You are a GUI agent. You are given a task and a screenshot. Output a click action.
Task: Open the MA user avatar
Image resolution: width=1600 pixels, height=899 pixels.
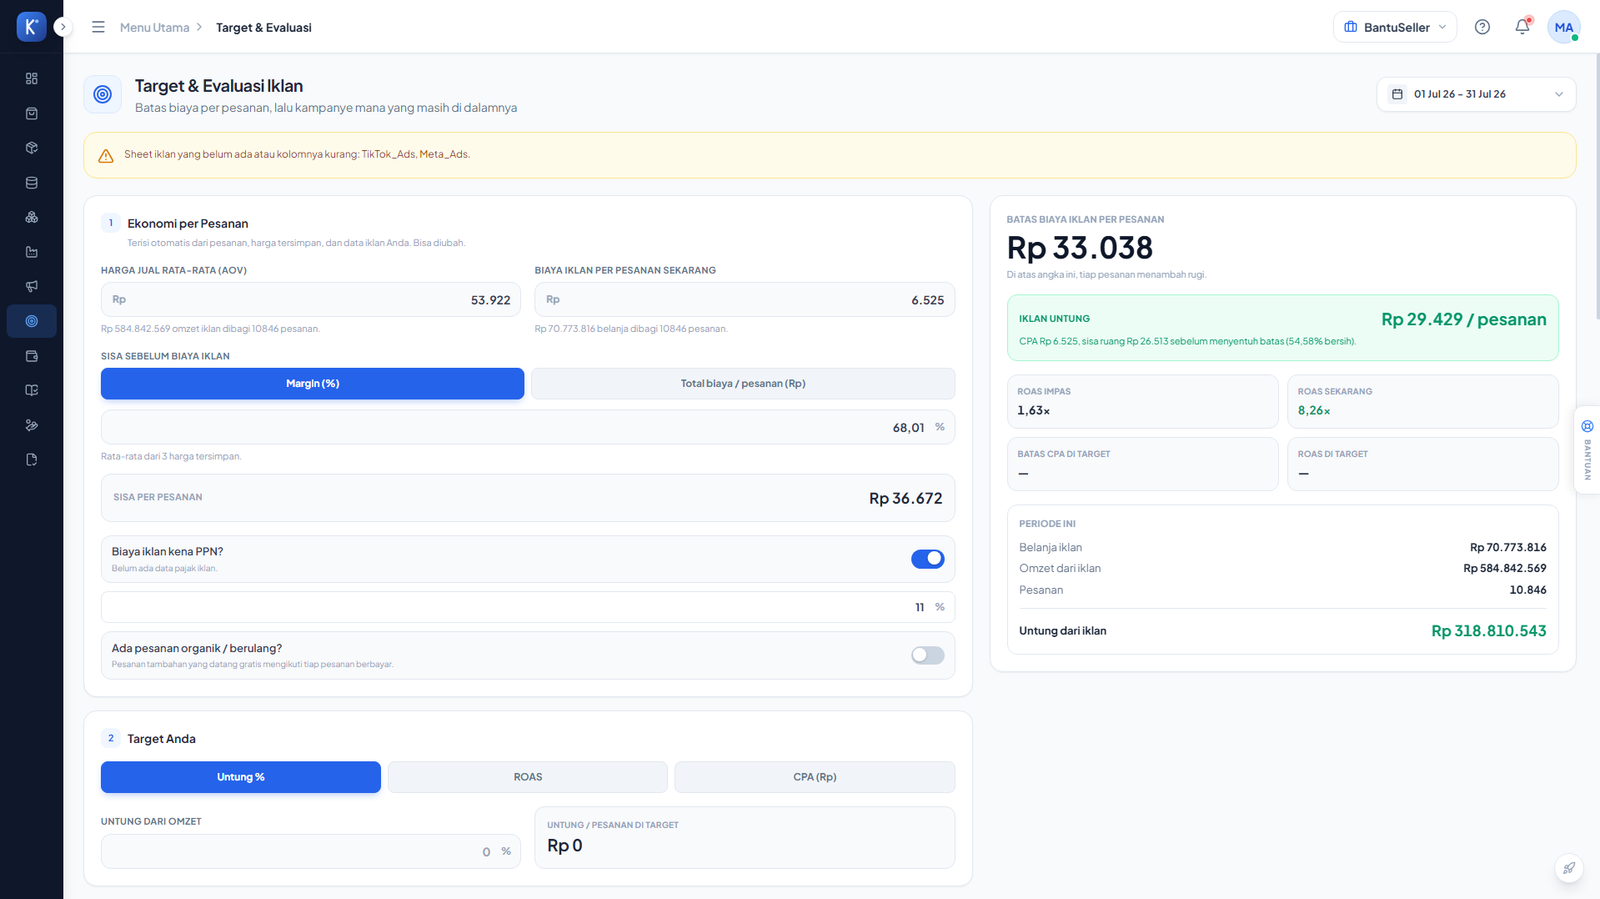coord(1564,27)
